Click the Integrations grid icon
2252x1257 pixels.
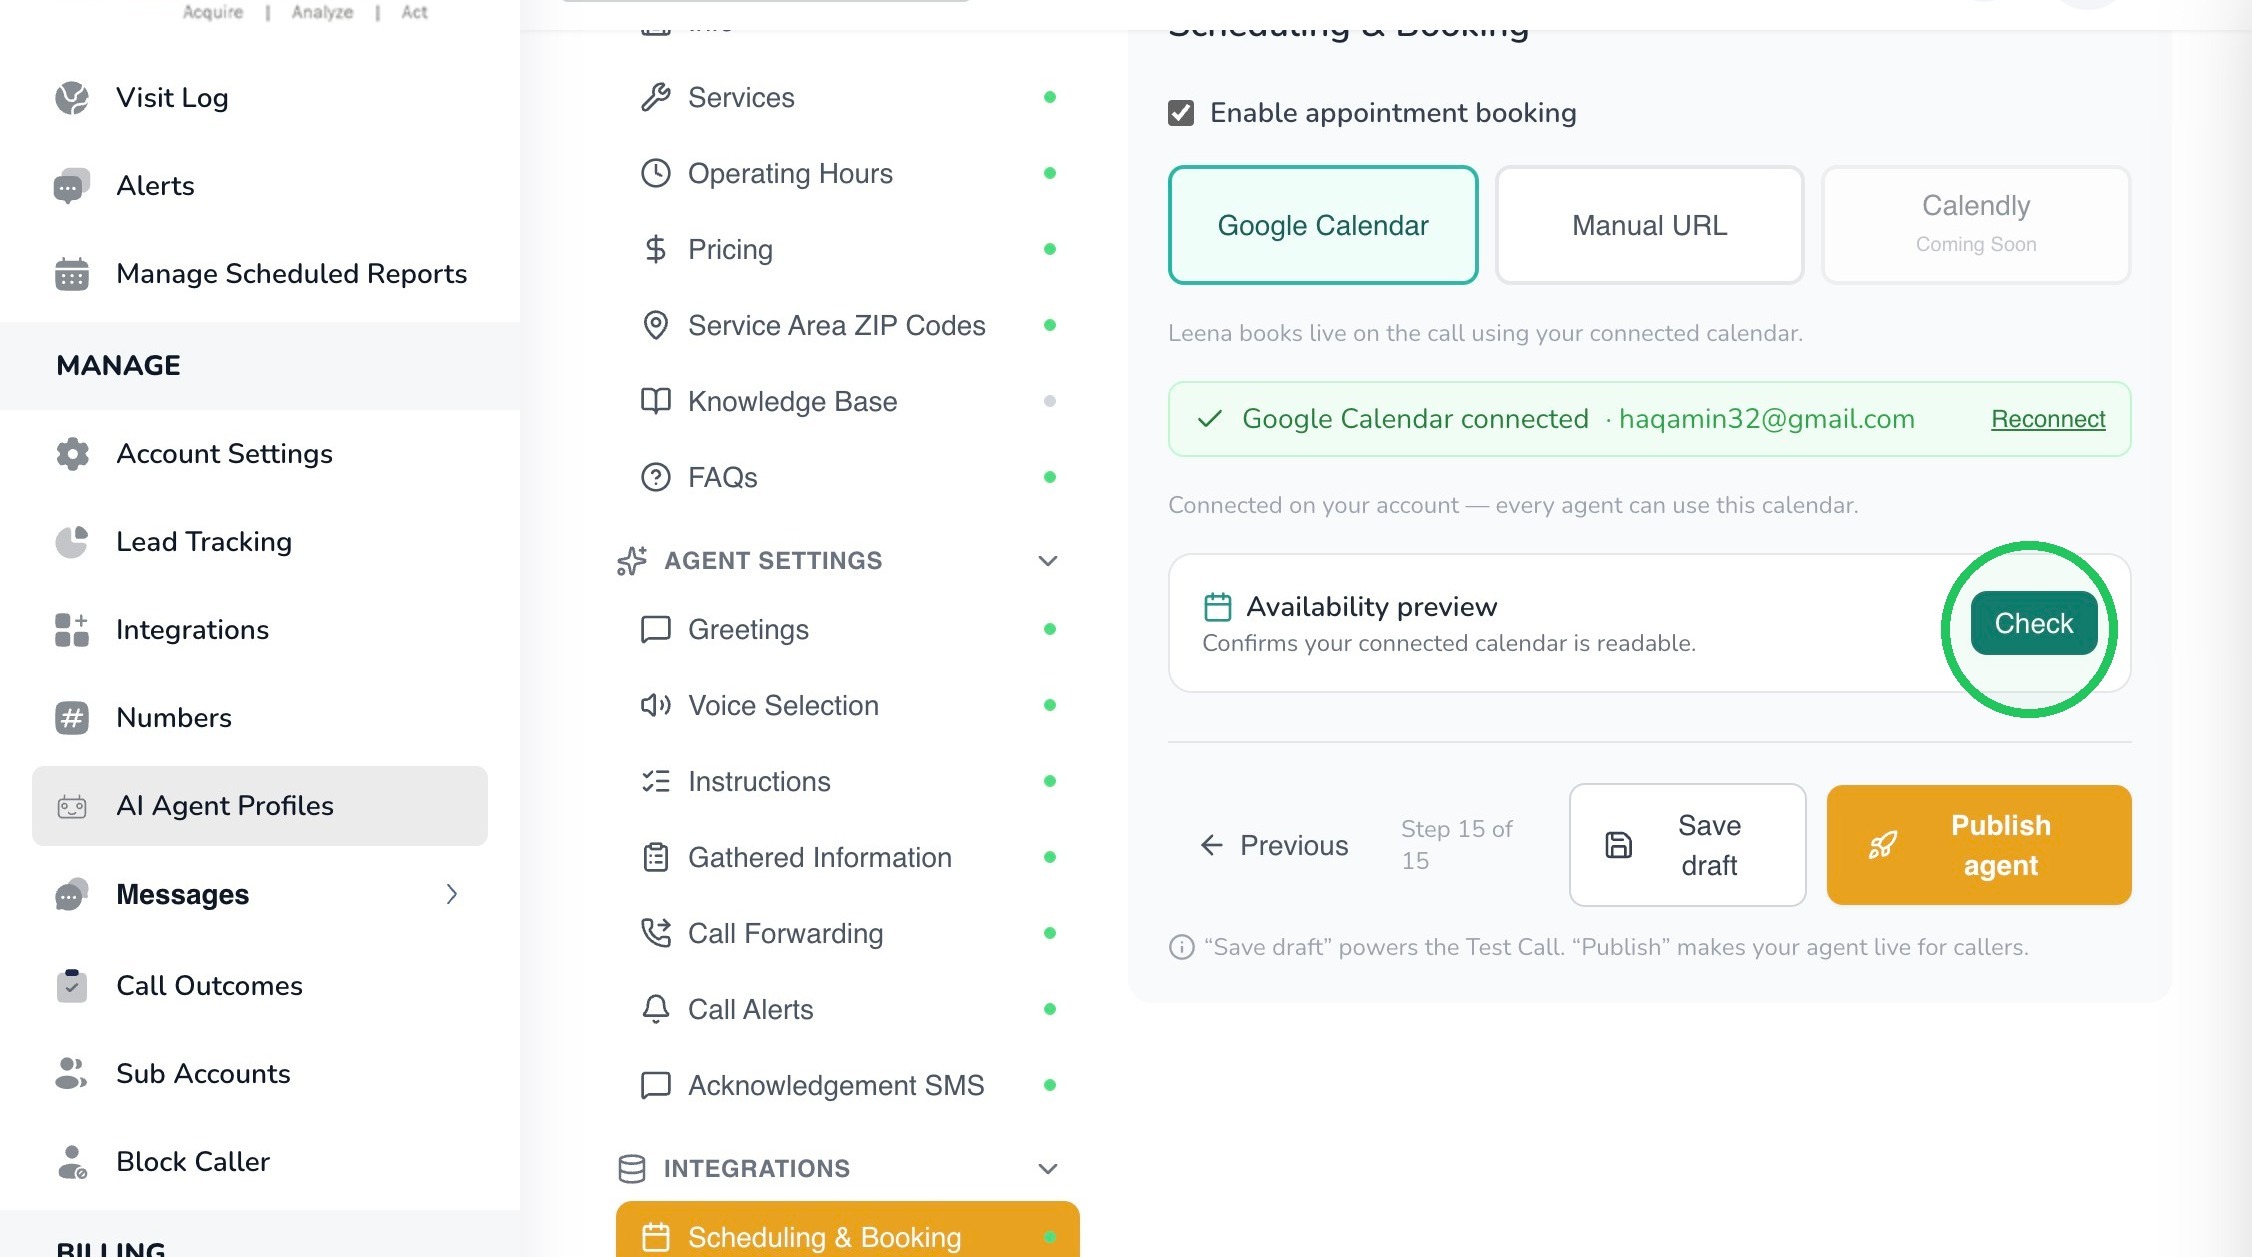point(72,630)
